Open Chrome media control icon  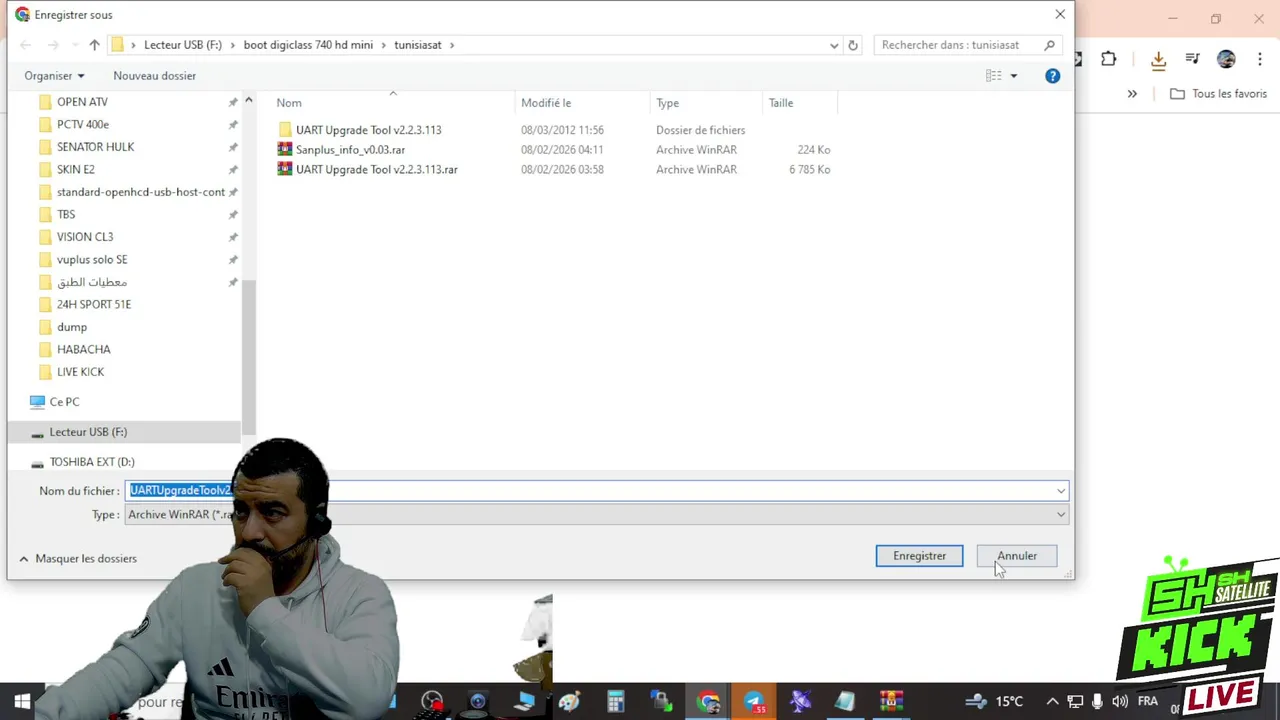click(1192, 59)
